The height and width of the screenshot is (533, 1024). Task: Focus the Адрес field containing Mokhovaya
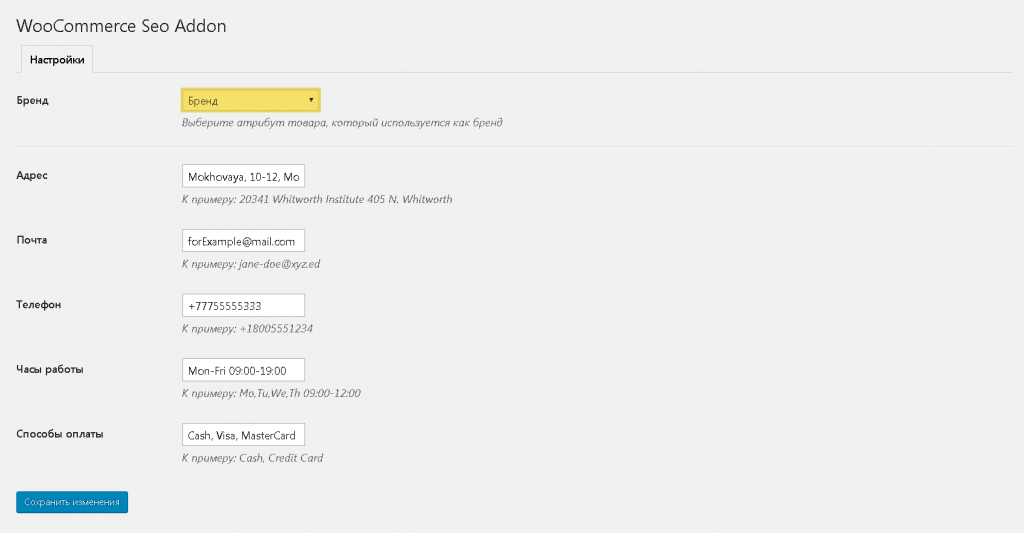(x=243, y=176)
